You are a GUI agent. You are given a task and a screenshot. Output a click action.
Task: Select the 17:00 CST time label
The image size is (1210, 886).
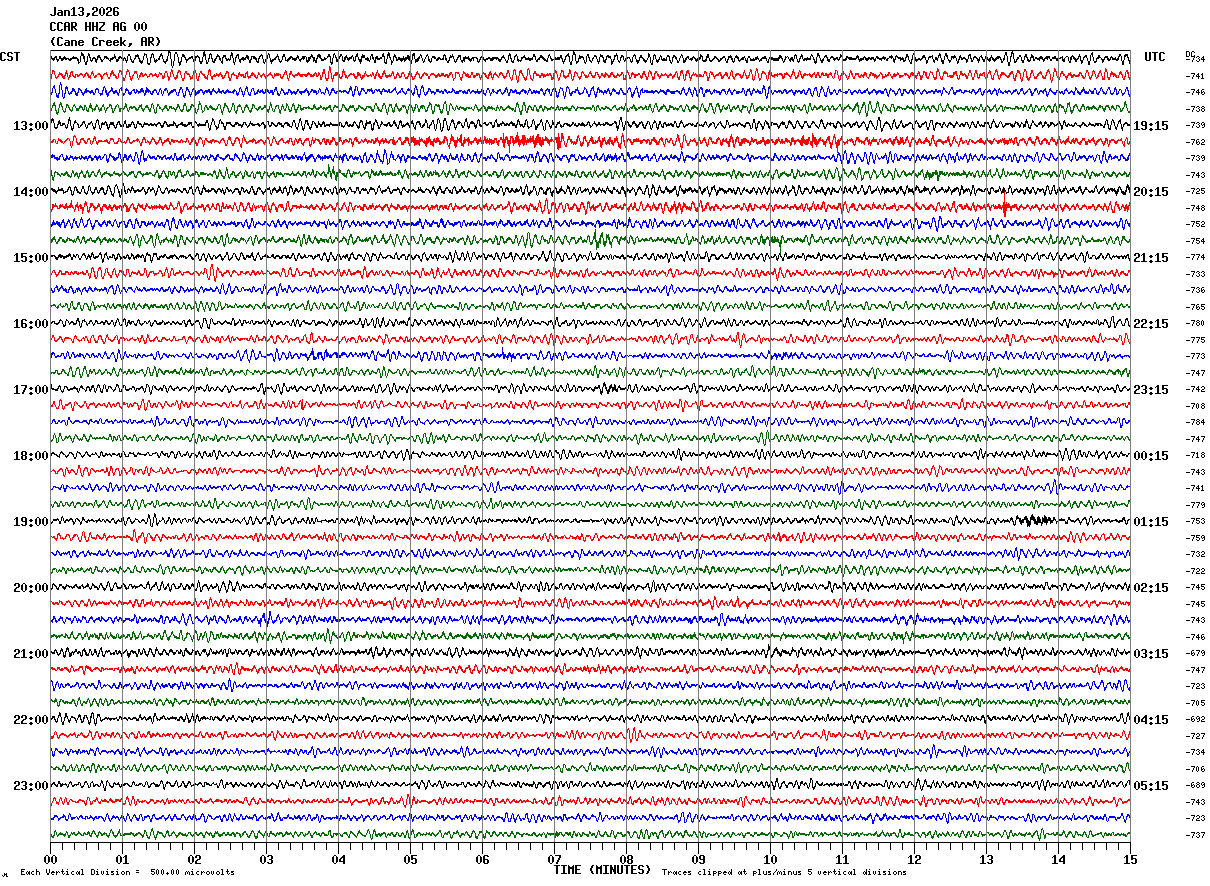coord(30,390)
